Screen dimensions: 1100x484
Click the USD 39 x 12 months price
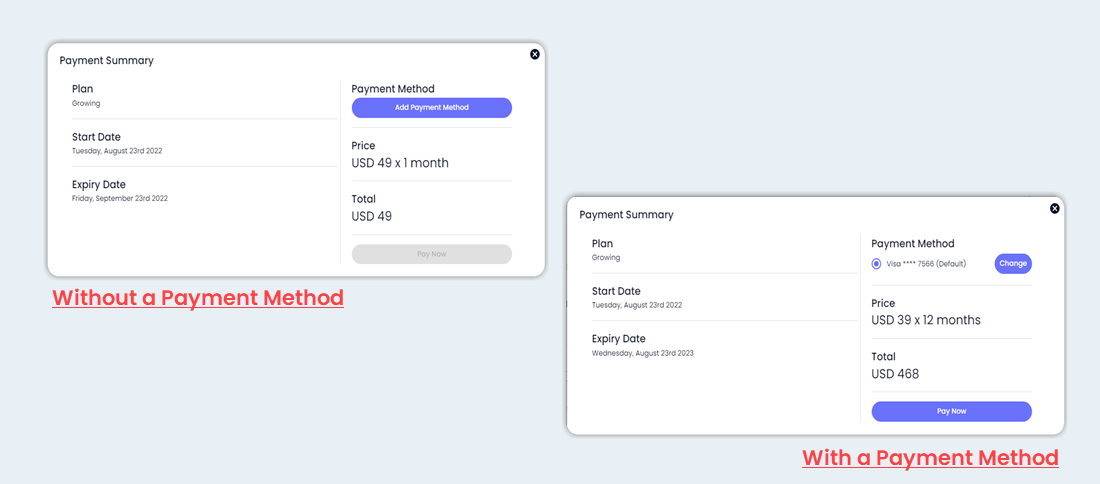[926, 320]
